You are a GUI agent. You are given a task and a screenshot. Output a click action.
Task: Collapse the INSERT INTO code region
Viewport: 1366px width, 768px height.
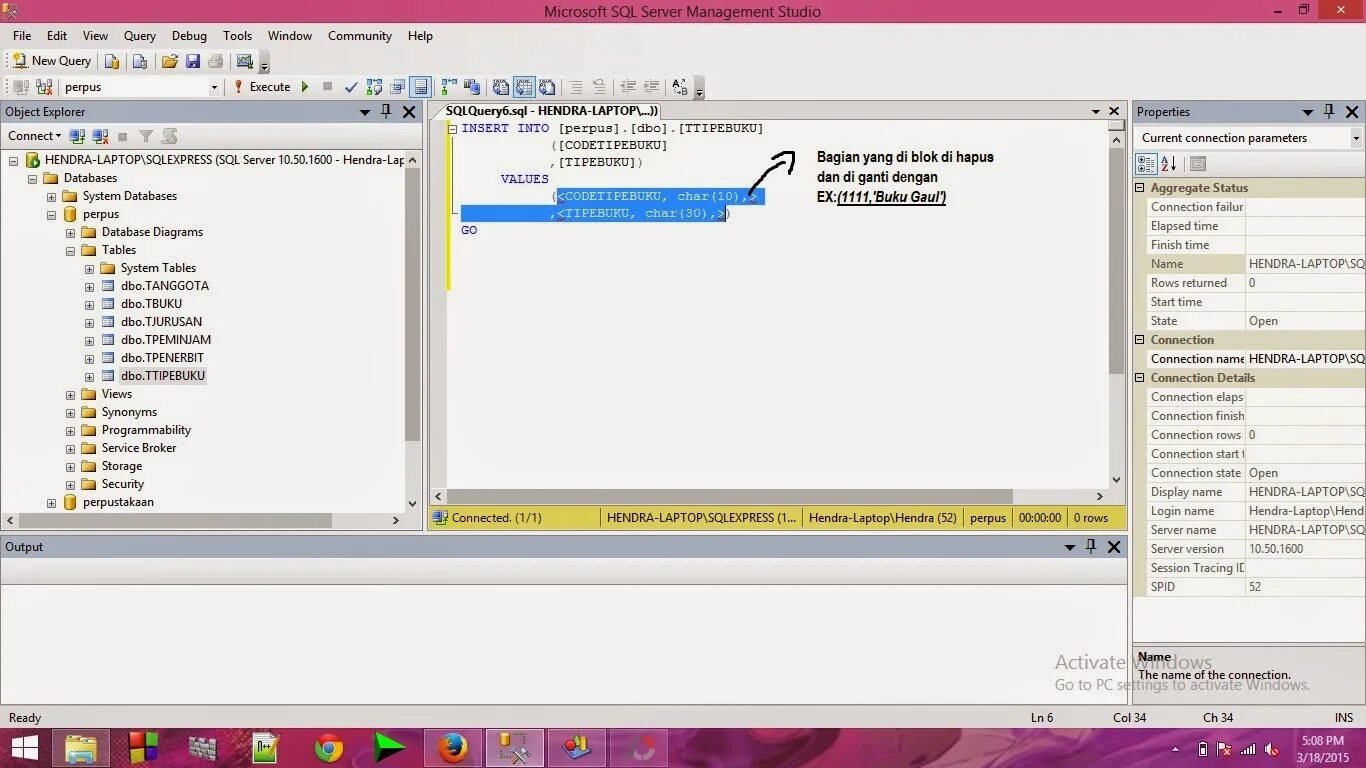[453, 129]
